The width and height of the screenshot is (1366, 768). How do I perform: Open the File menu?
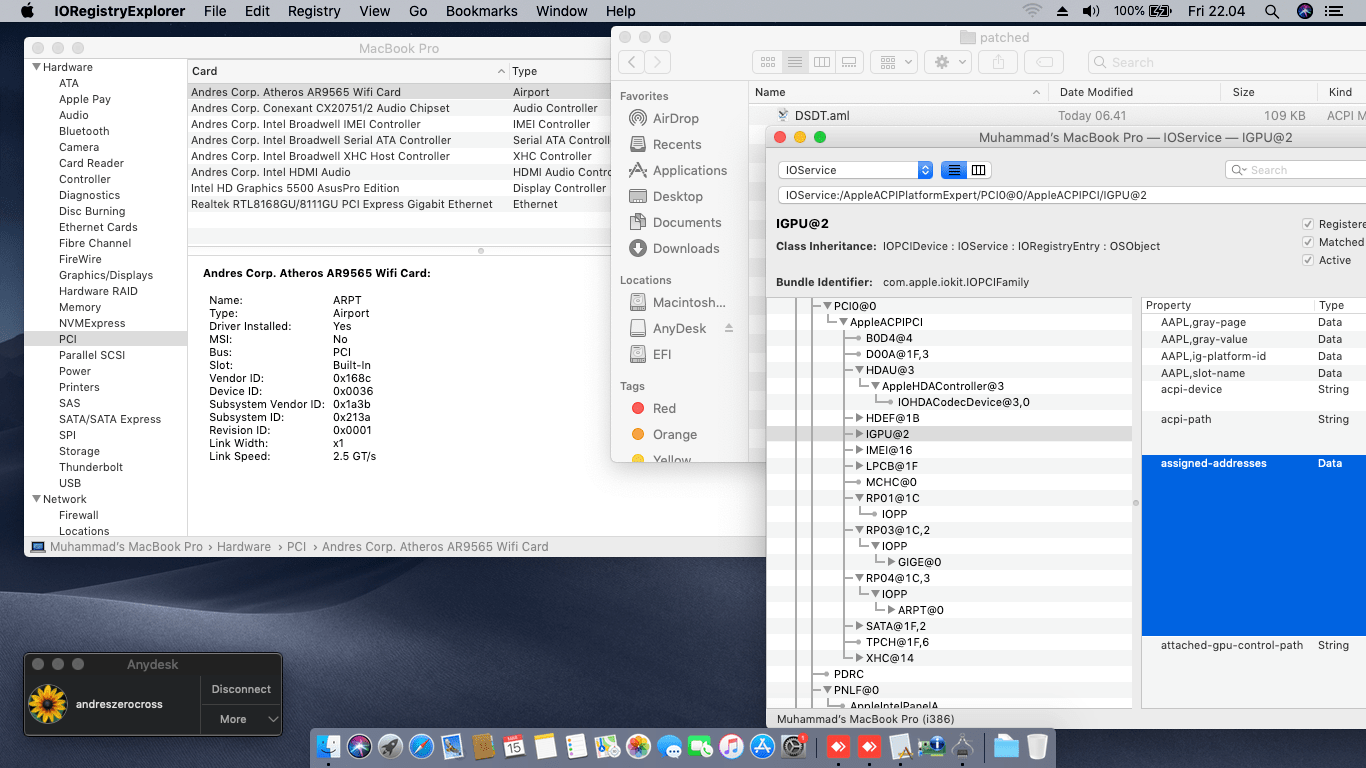215,11
